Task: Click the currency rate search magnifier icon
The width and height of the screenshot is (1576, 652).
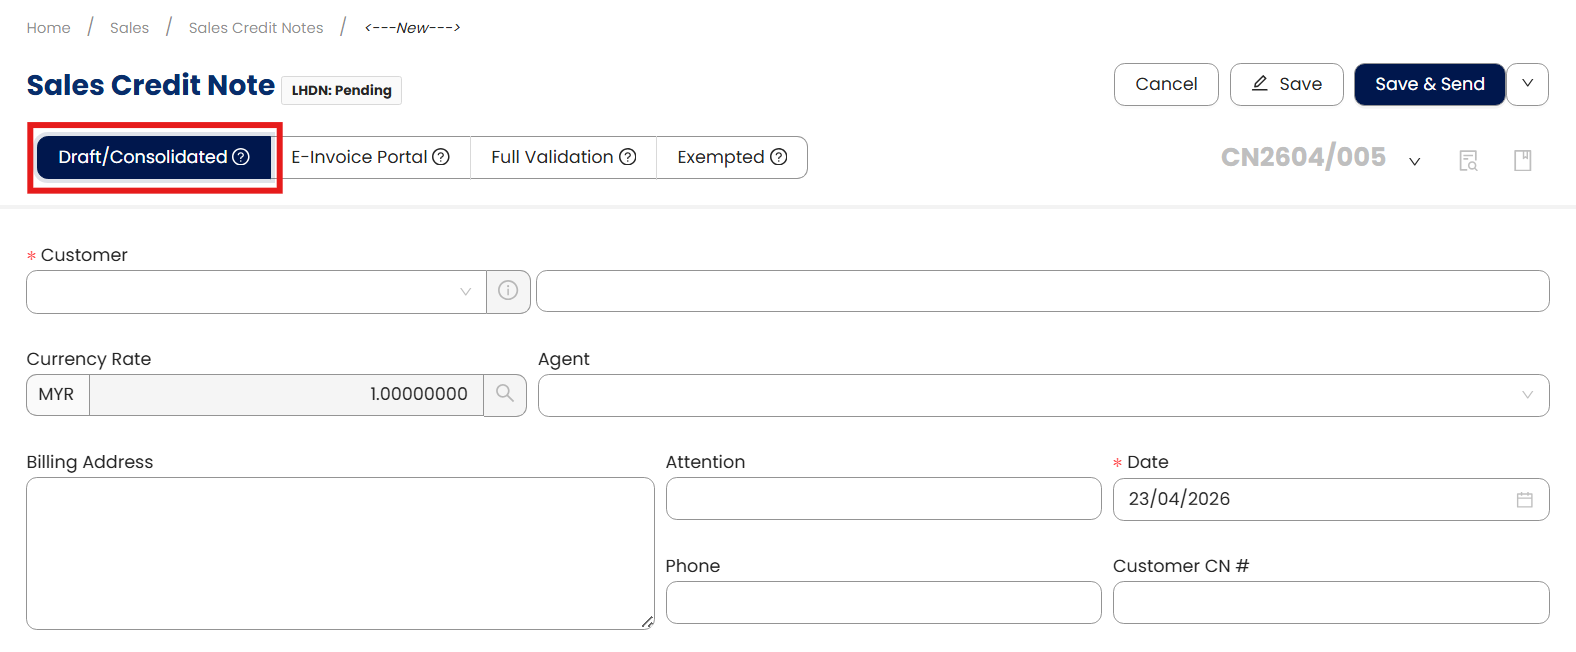Action: click(505, 394)
